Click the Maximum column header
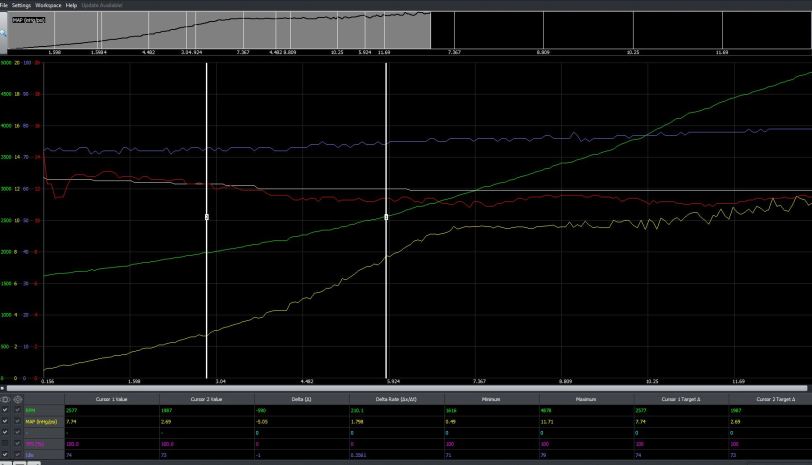 point(586,399)
